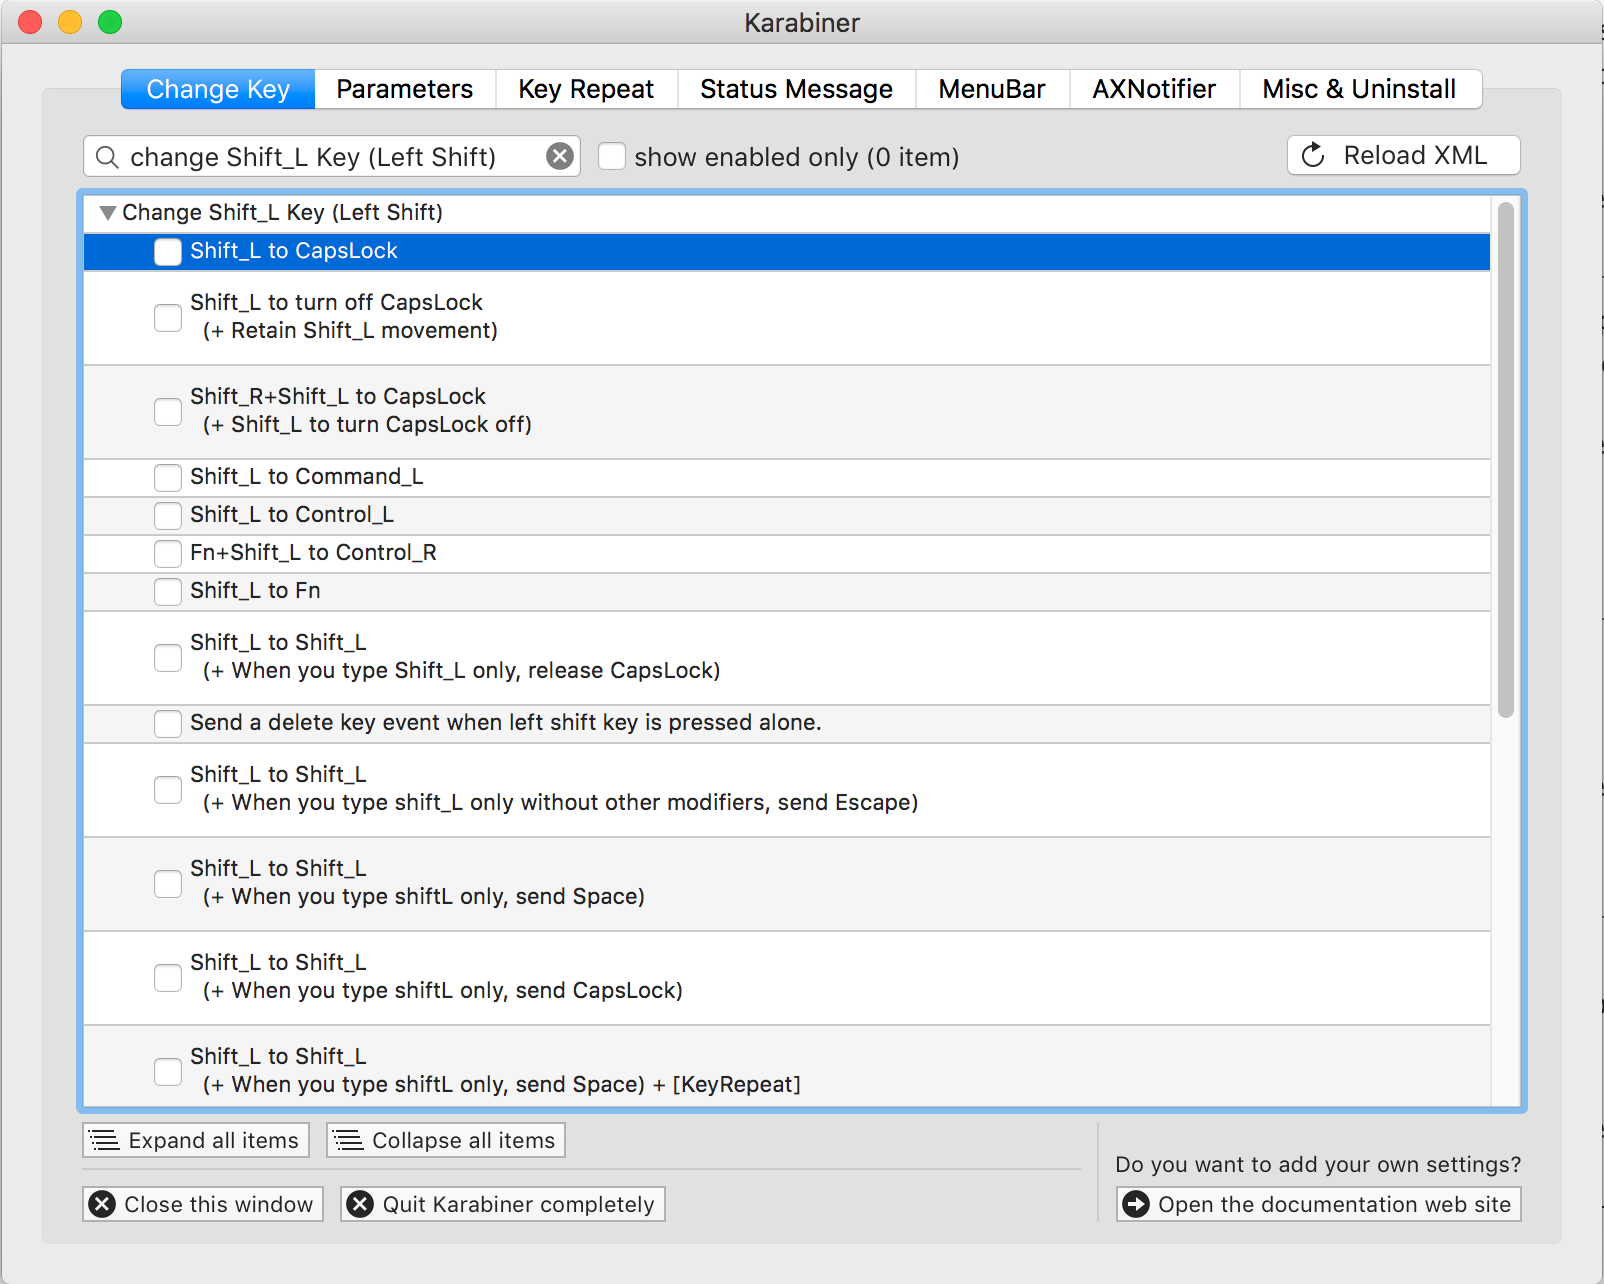
Task: Click the X icon on Close this window
Action: tap(102, 1204)
